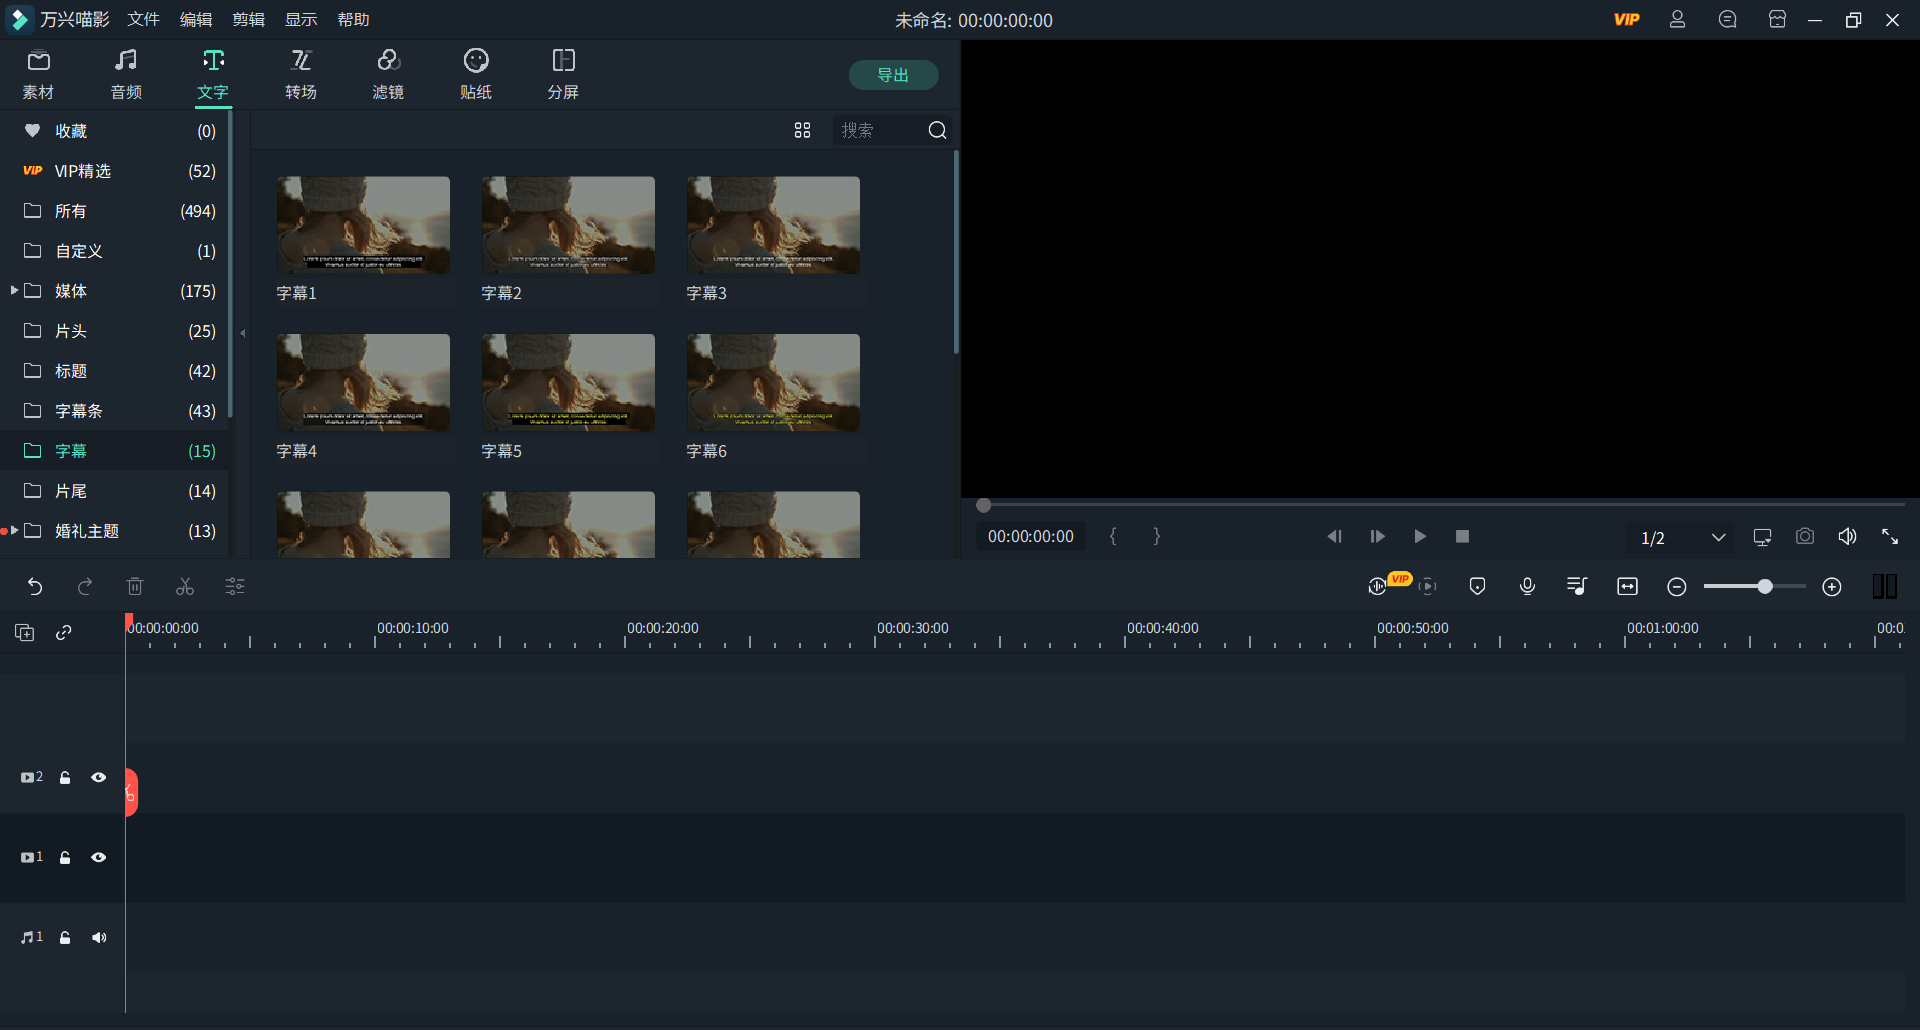Hide video track 2 with eye icon
Screen dimensions: 1920x1030
point(99,777)
